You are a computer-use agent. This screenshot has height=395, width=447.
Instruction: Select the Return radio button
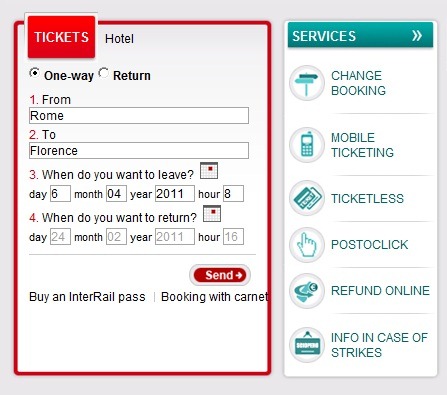104,73
